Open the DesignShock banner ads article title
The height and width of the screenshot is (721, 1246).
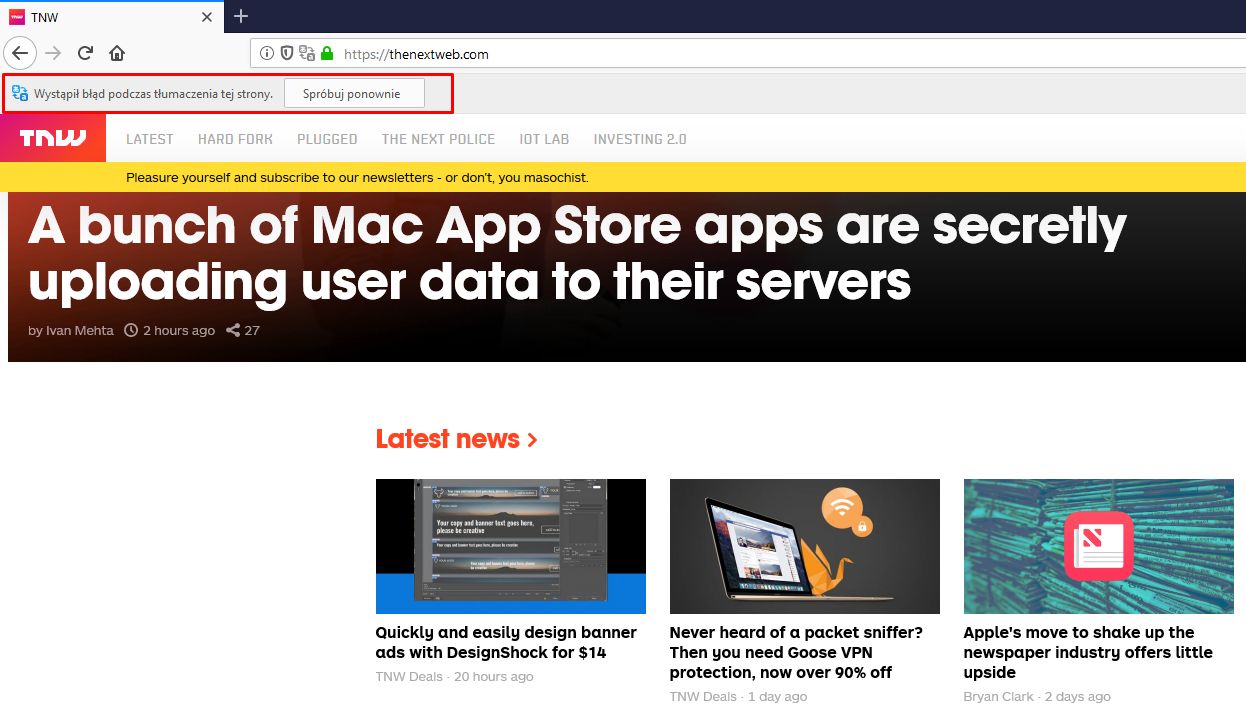(506, 642)
